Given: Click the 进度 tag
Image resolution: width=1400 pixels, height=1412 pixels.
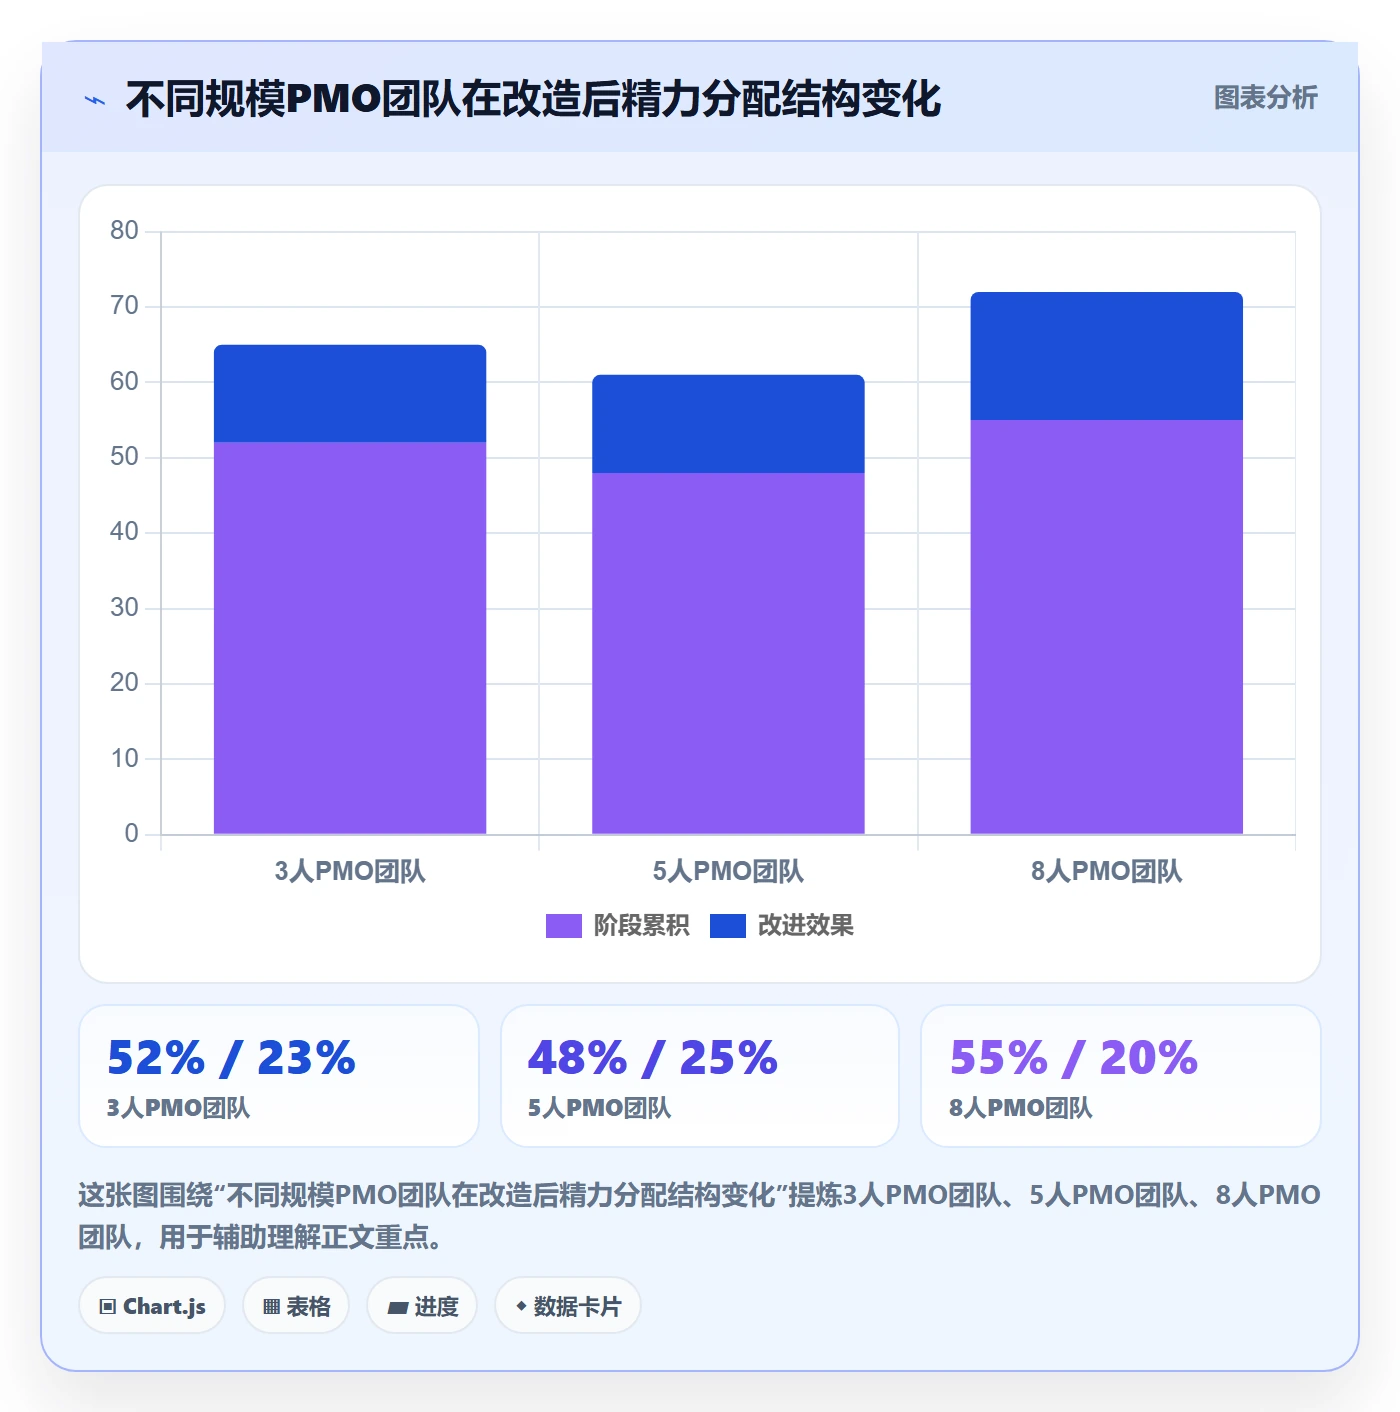Looking at the screenshot, I should [x=422, y=1306].
